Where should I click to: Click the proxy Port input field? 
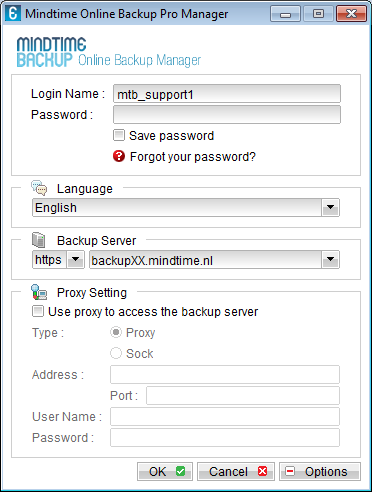pos(243,395)
